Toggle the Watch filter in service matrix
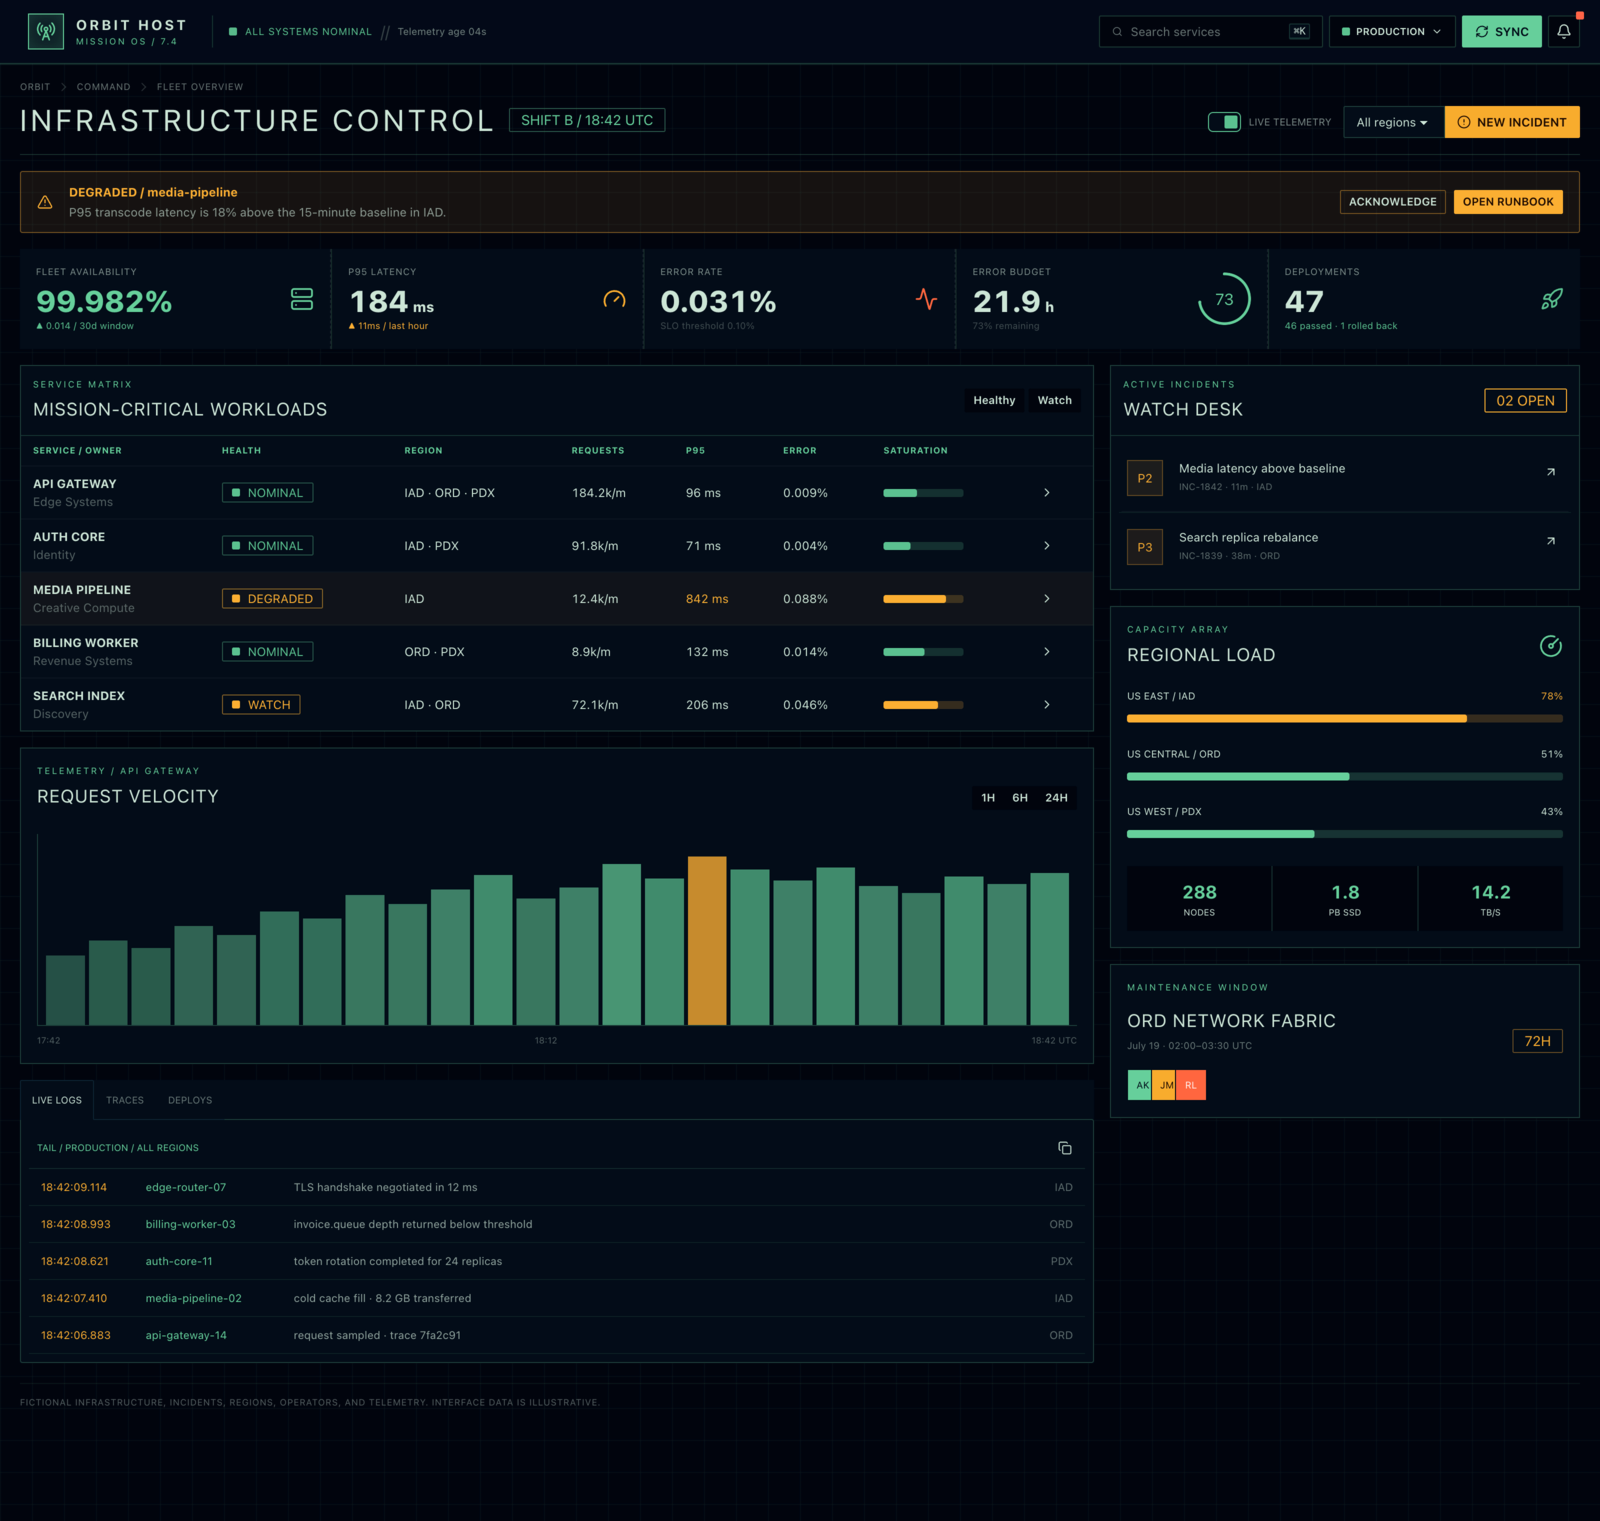The width and height of the screenshot is (1600, 1521). (x=1054, y=400)
